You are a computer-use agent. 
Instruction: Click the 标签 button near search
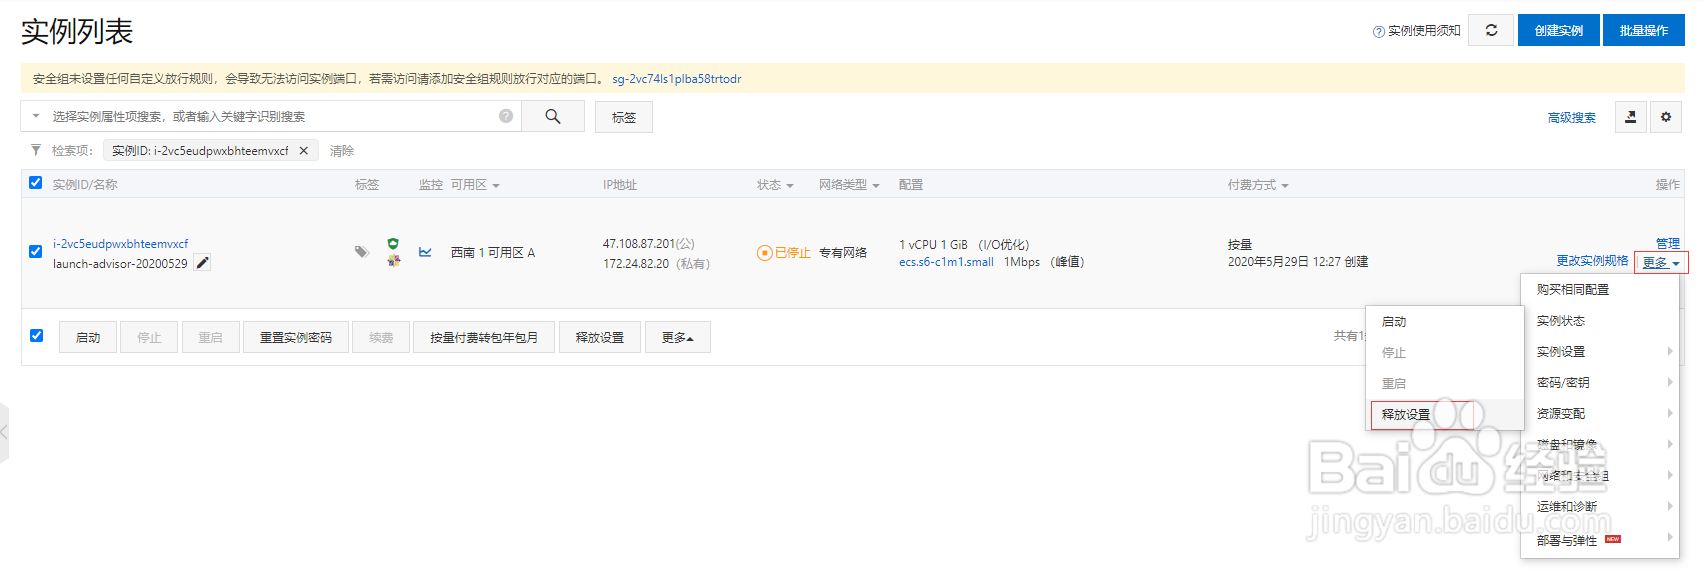tap(624, 117)
